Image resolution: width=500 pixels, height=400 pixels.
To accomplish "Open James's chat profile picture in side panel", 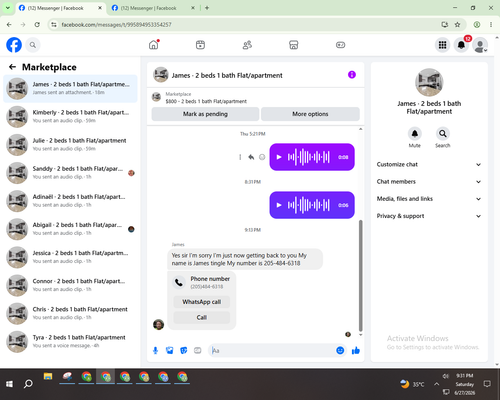I will [x=429, y=82].
